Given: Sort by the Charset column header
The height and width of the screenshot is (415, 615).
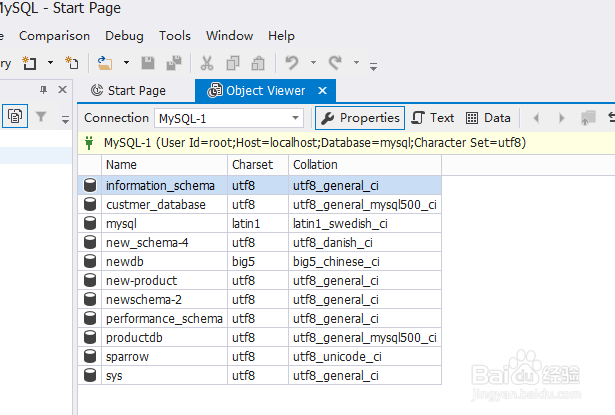Looking at the screenshot, I should tap(258, 165).
